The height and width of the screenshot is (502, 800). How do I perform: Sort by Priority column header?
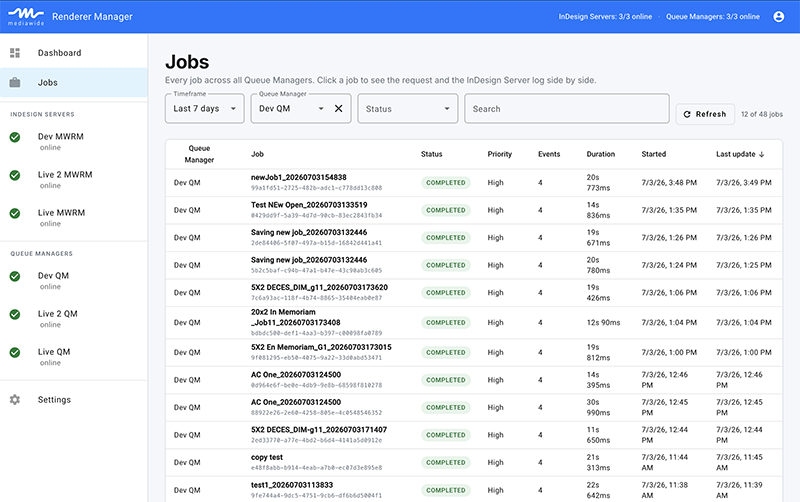(499, 154)
